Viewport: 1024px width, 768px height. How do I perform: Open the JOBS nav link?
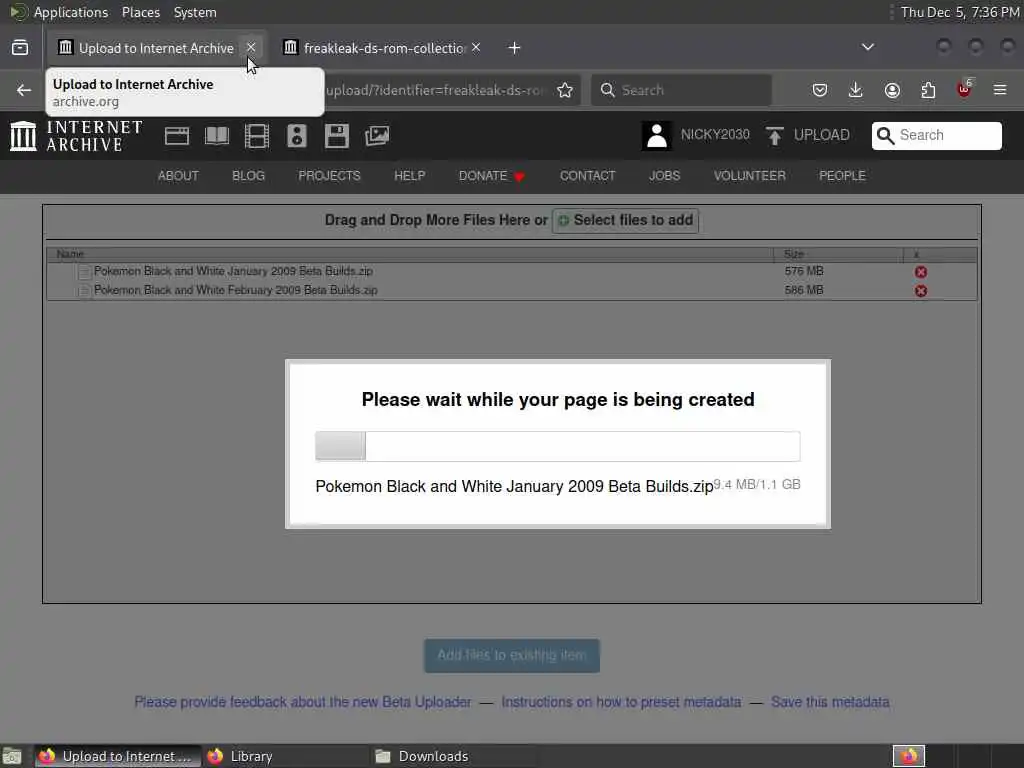pyautogui.click(x=665, y=176)
